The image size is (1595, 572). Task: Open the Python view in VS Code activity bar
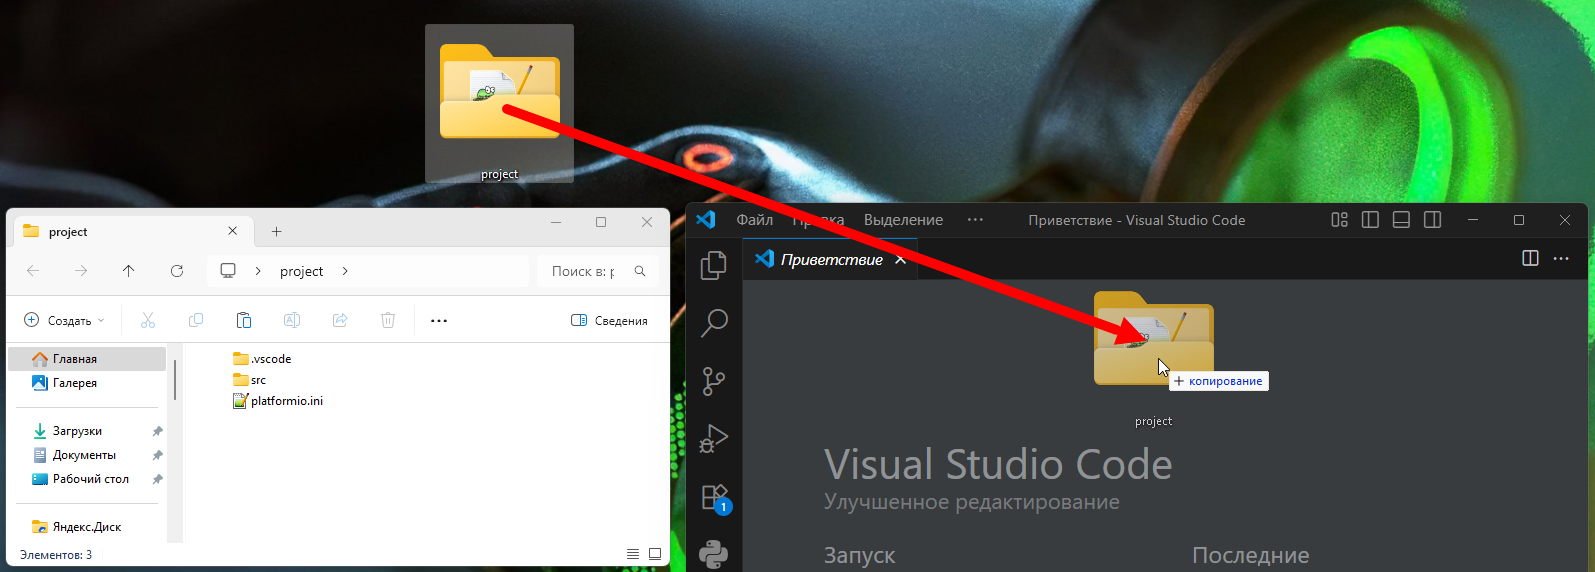[714, 554]
